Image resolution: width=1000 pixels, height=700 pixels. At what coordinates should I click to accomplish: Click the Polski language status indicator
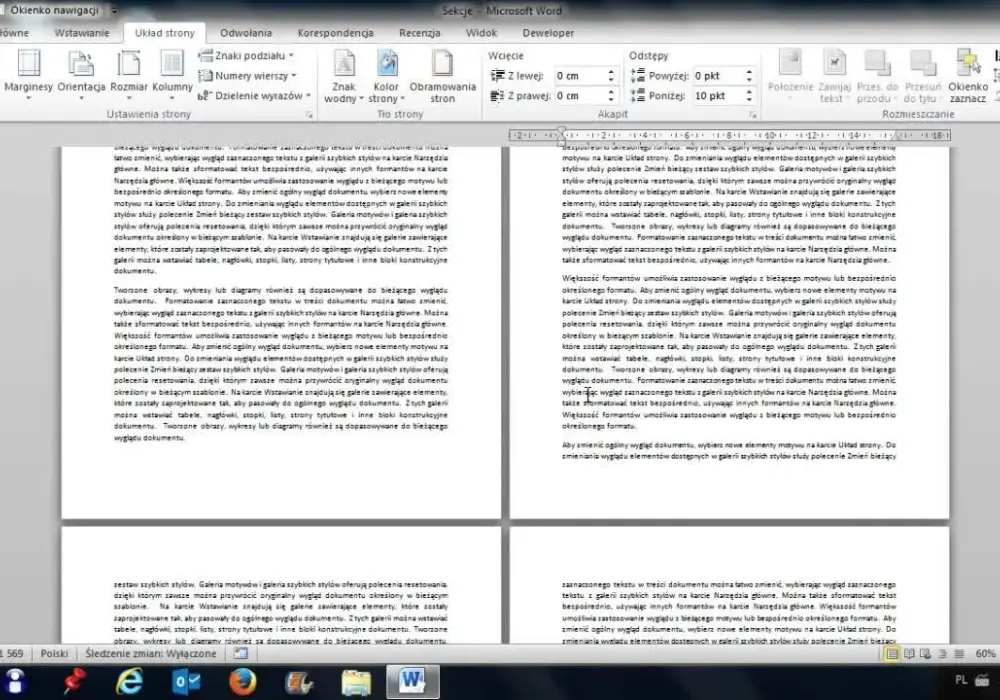[54, 653]
